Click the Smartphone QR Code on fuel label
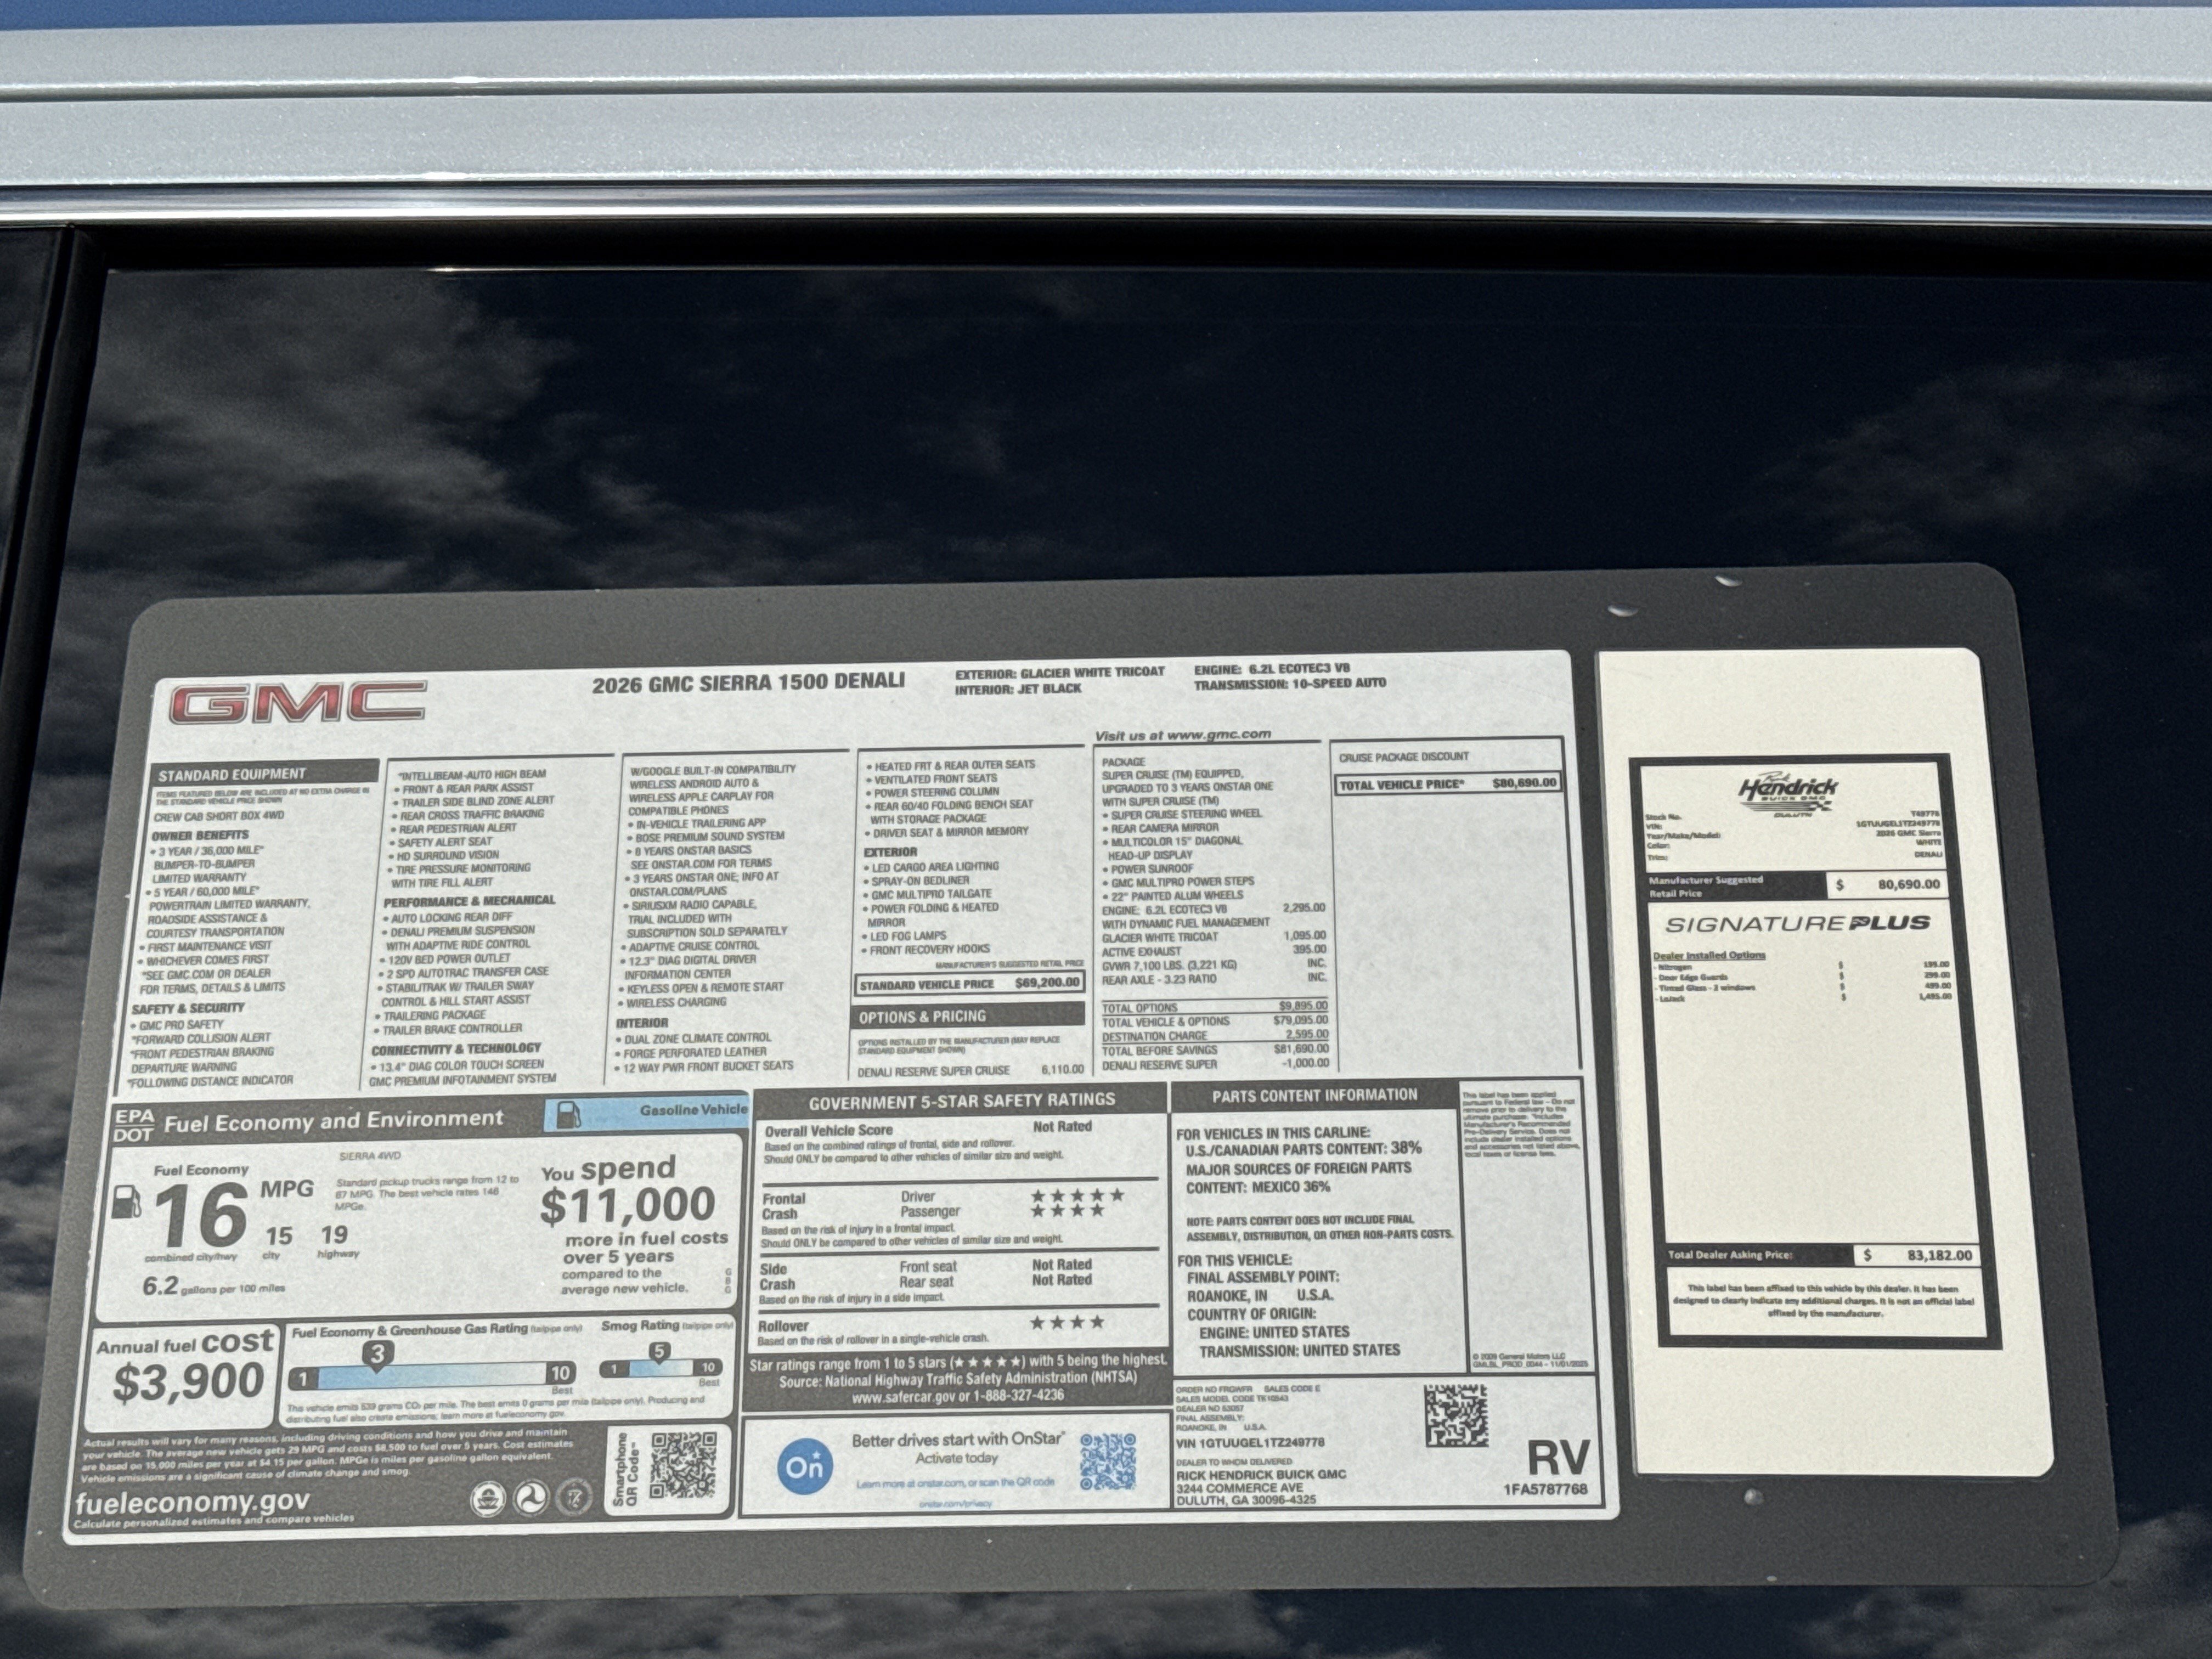Screen dimensions: 2212x1659 (x=683, y=1466)
